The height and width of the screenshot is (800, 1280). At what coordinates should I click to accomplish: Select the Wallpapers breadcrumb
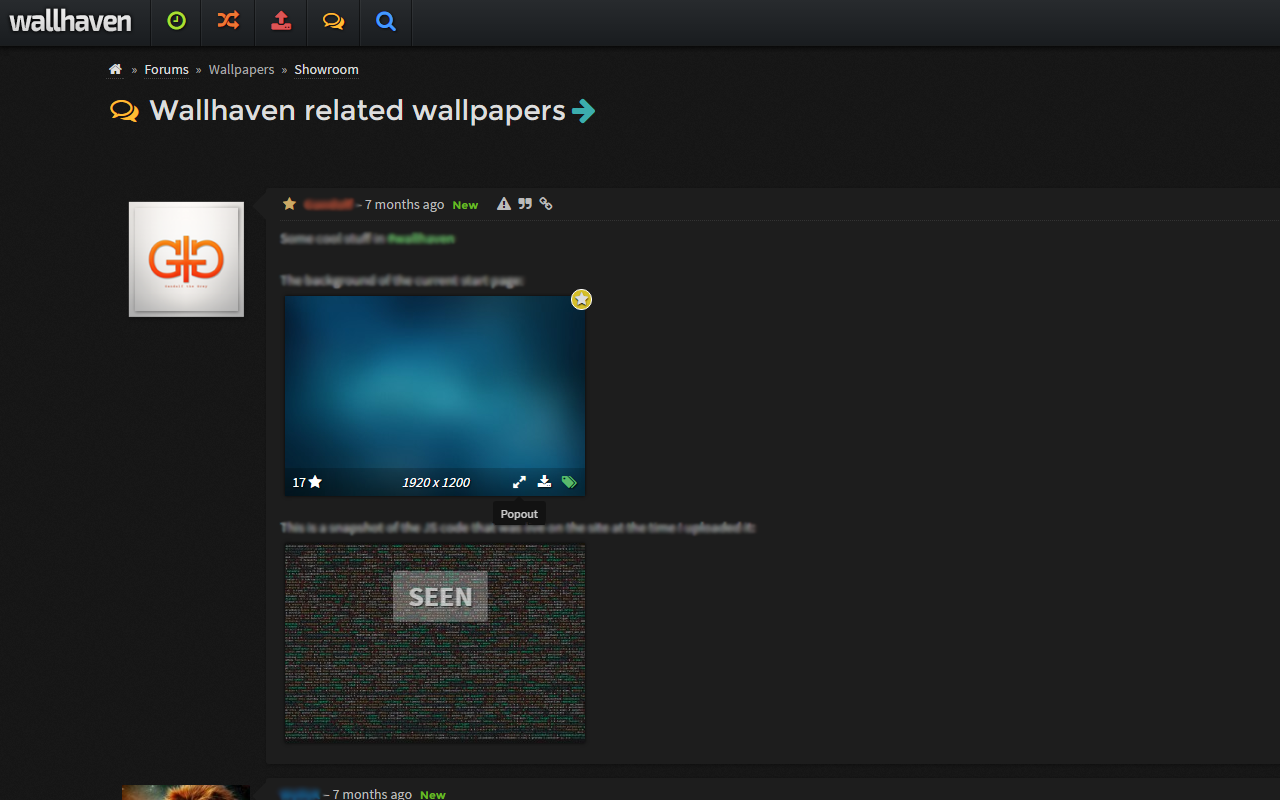[241, 70]
